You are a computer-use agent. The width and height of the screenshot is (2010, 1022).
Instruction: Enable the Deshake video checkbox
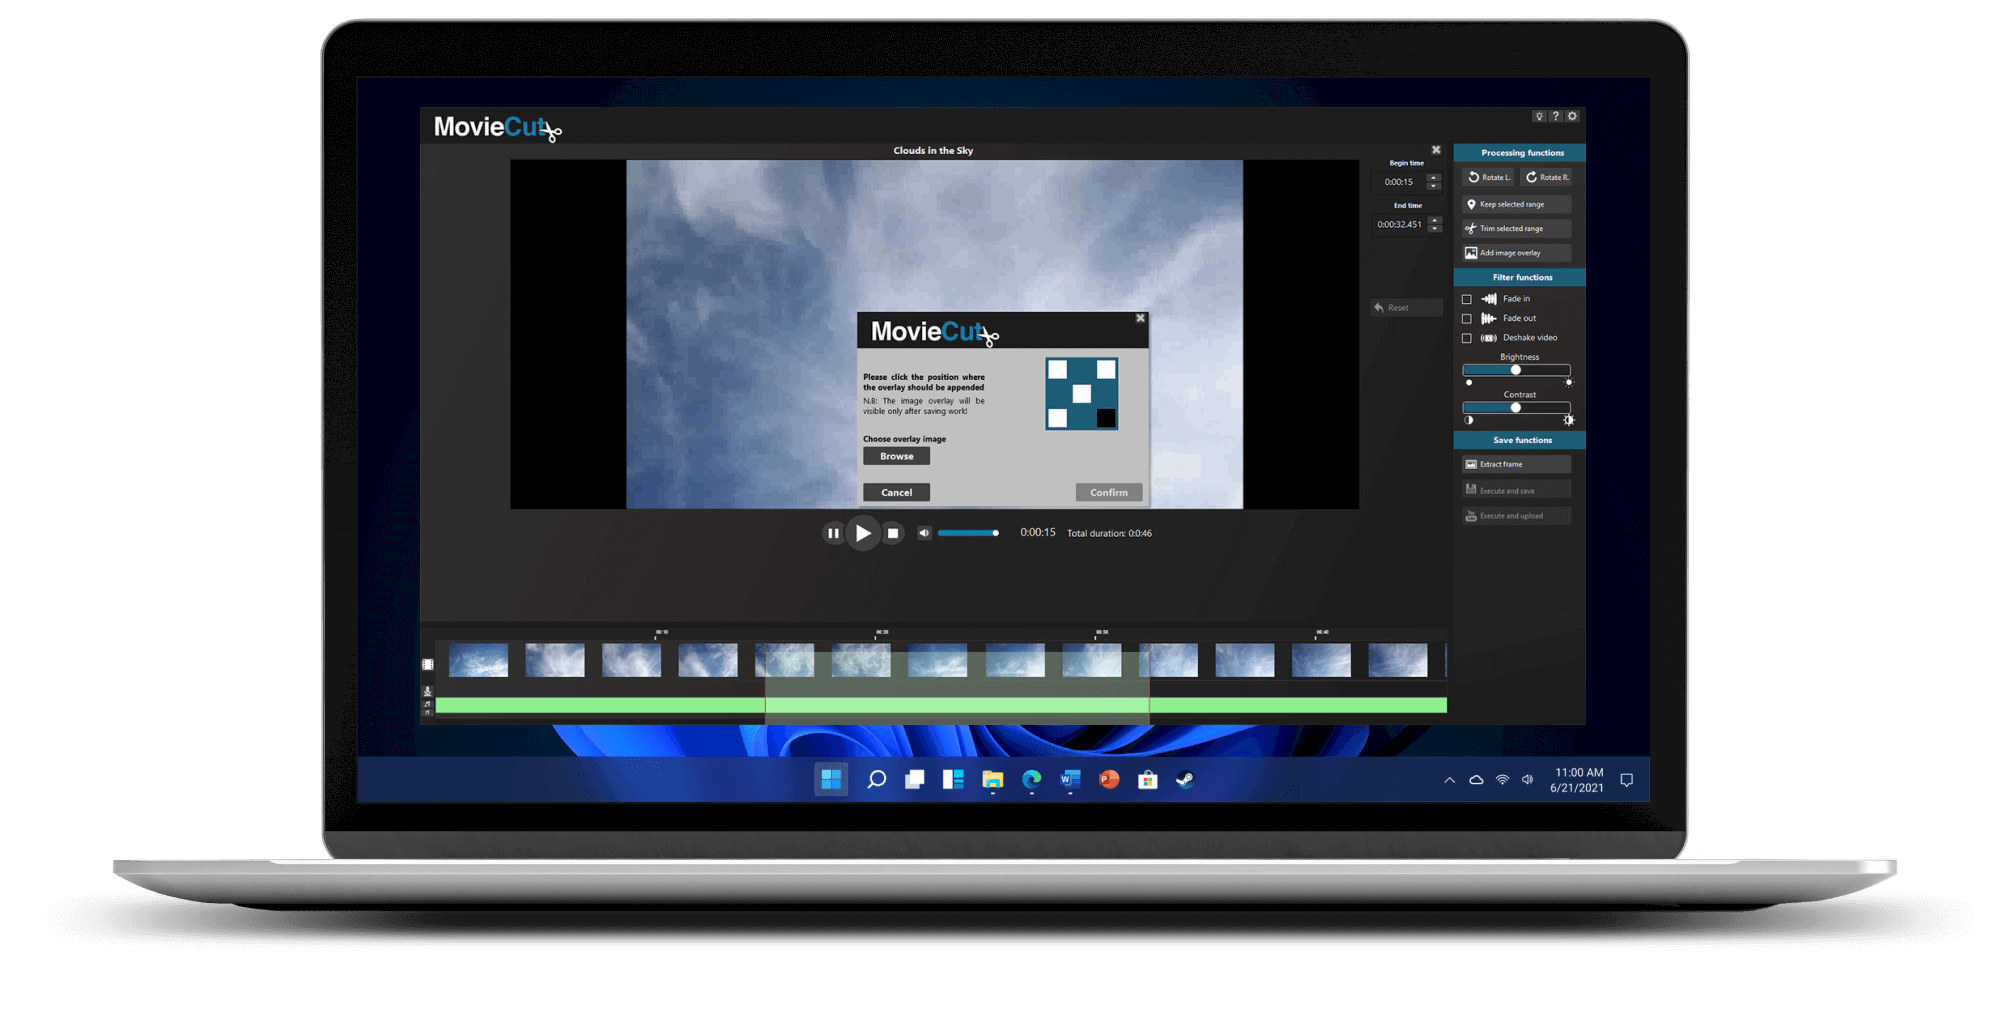click(1467, 338)
